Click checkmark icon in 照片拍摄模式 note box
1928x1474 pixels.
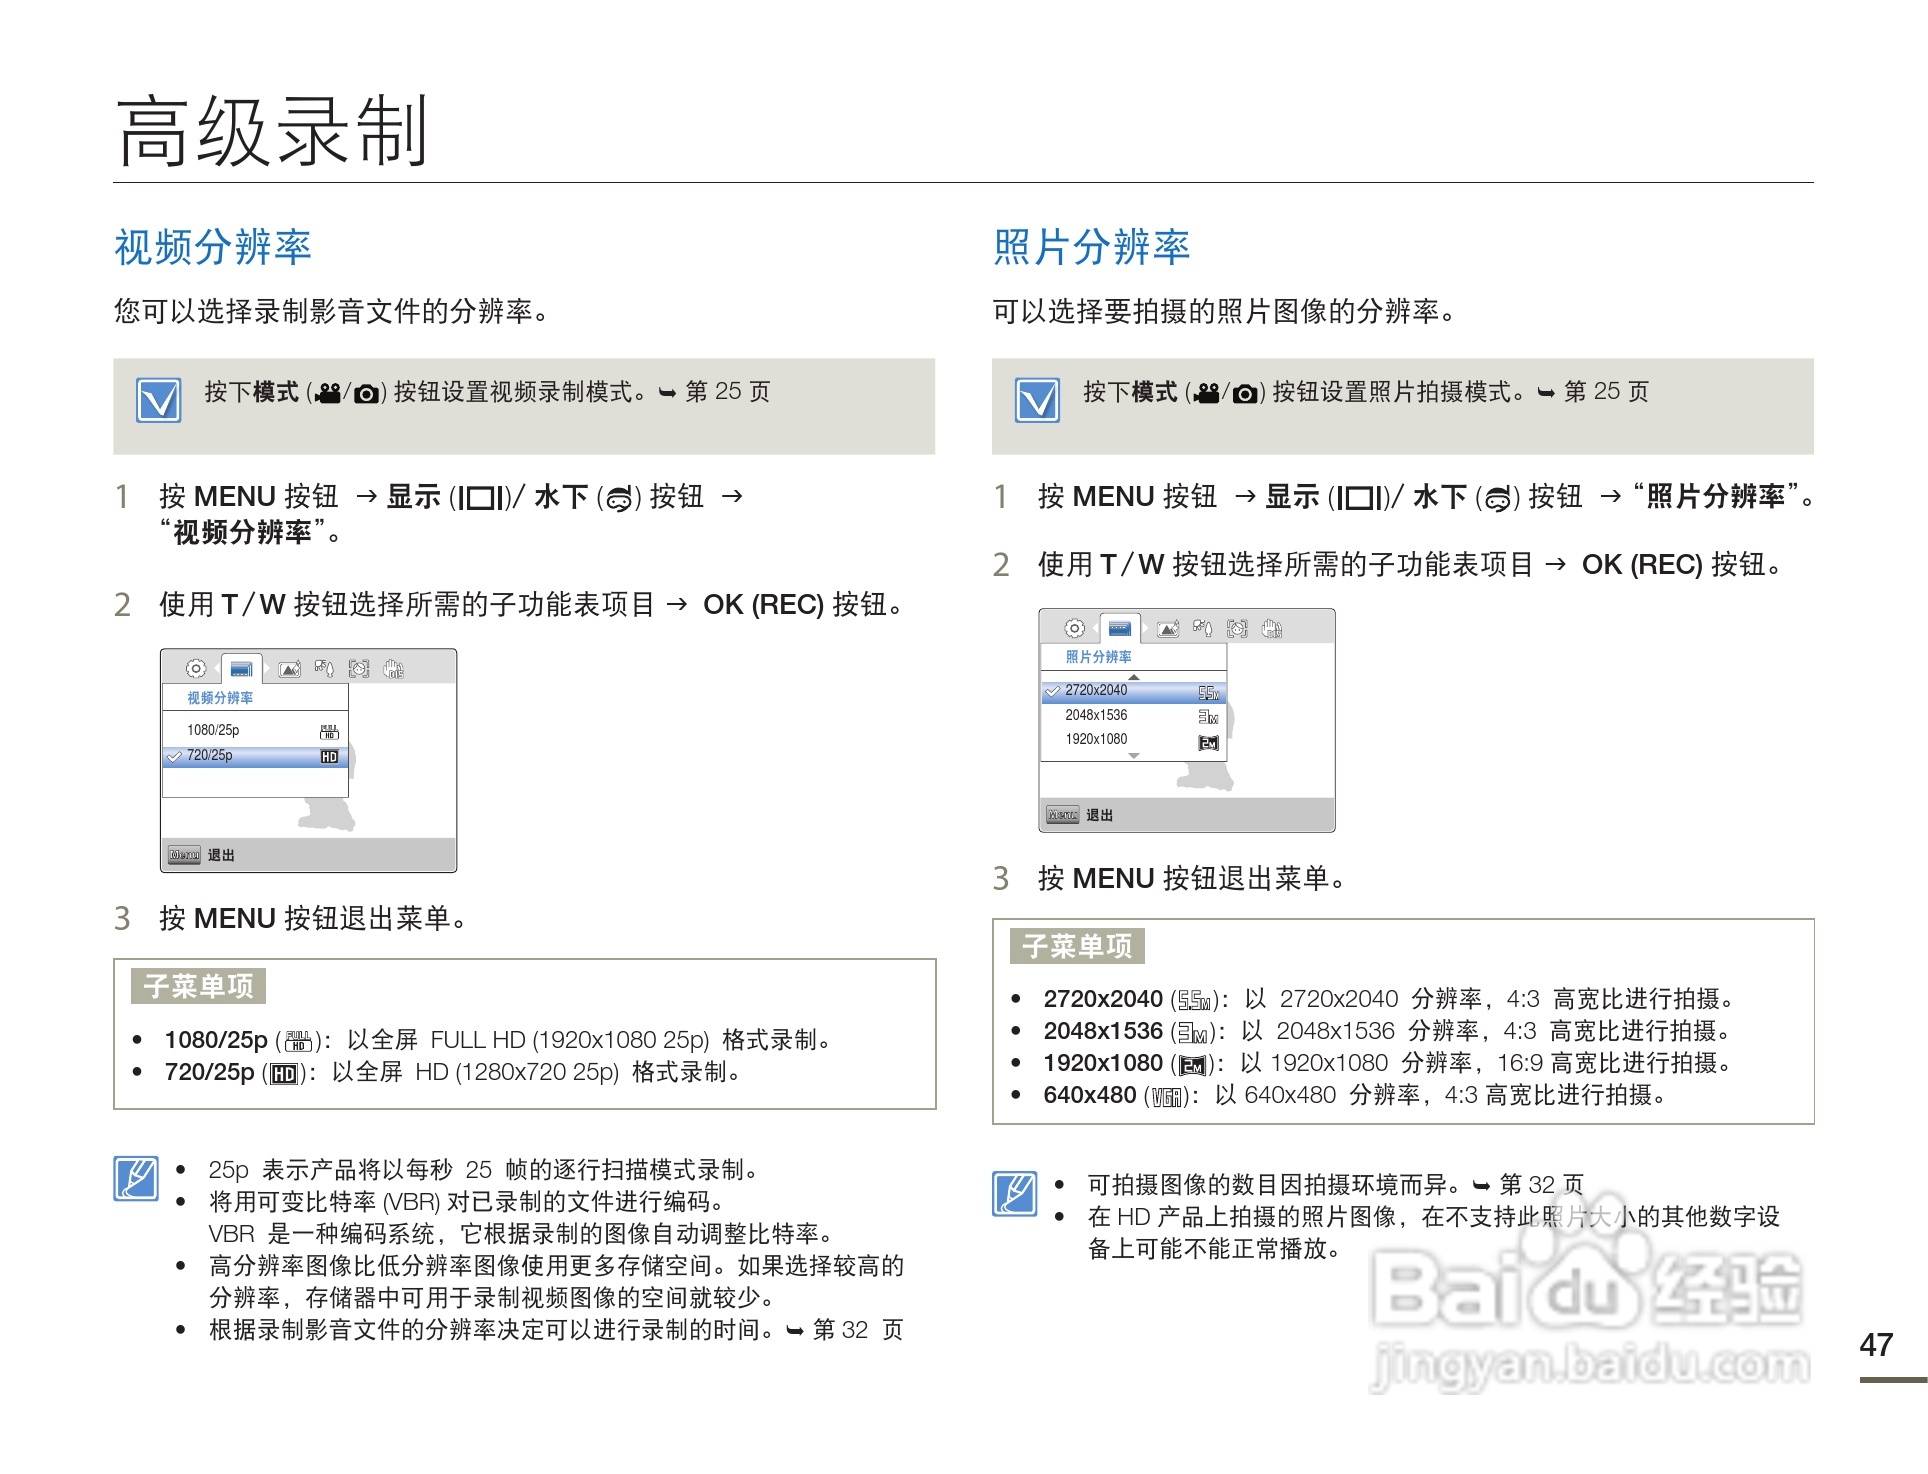1037,400
